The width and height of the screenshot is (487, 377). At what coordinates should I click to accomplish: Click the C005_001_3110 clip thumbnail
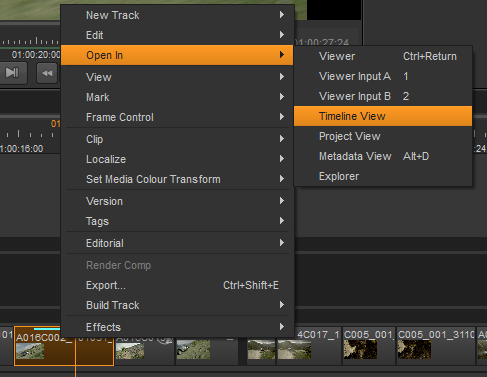pyautogui.click(x=414, y=349)
